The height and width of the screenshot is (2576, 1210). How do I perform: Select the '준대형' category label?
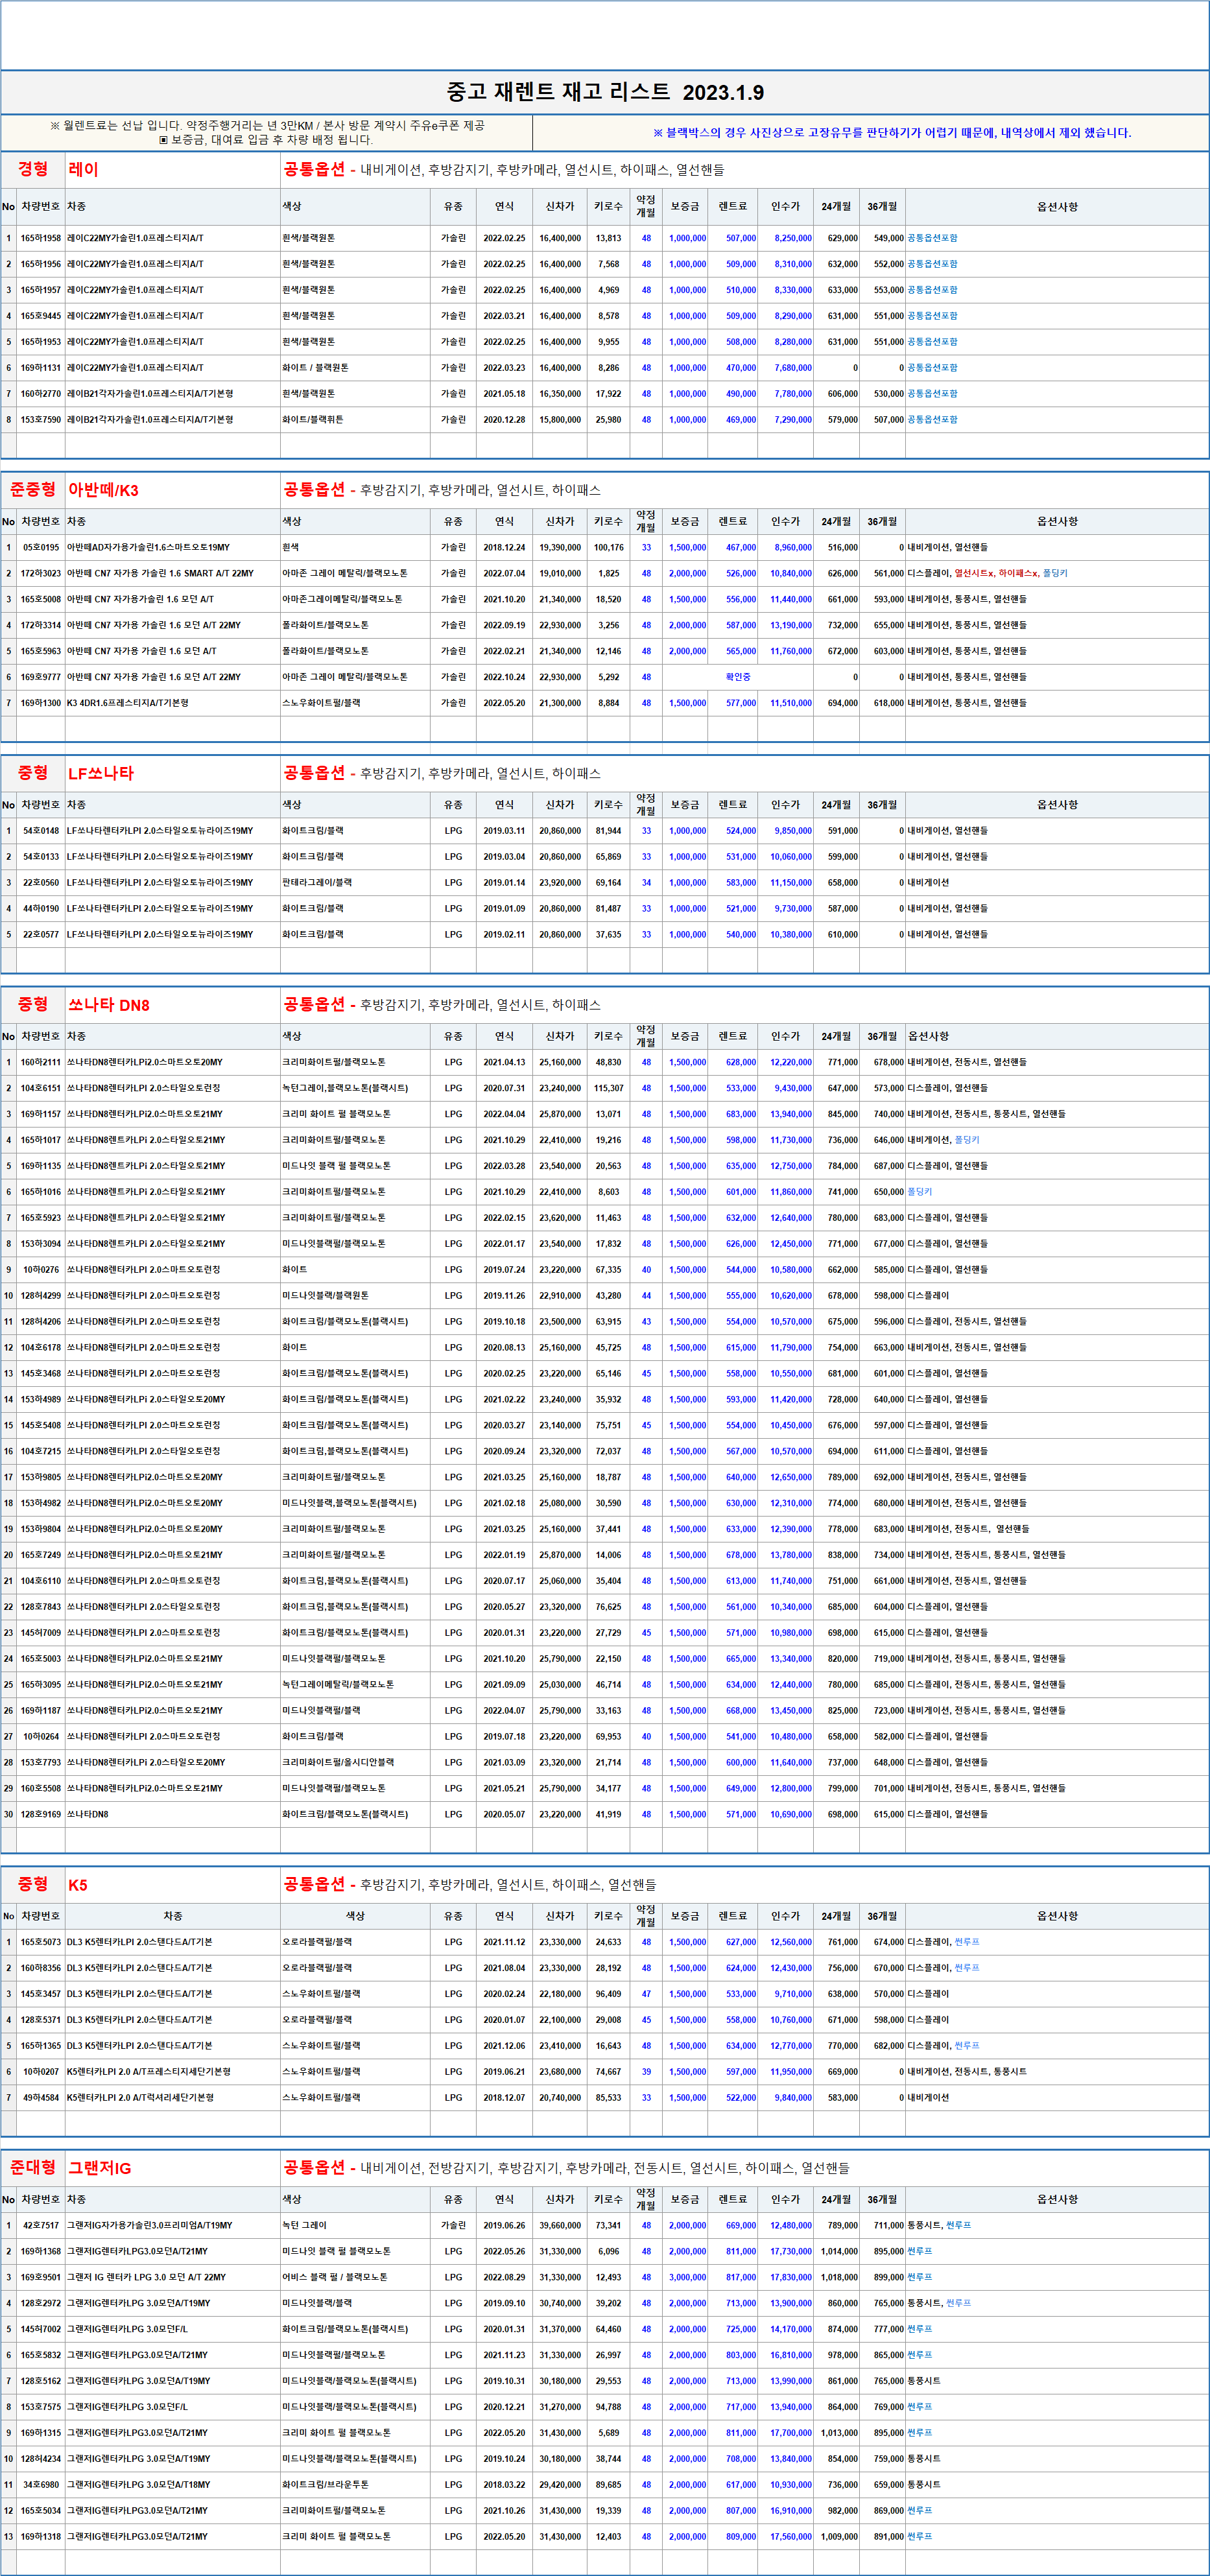pos(33,2167)
